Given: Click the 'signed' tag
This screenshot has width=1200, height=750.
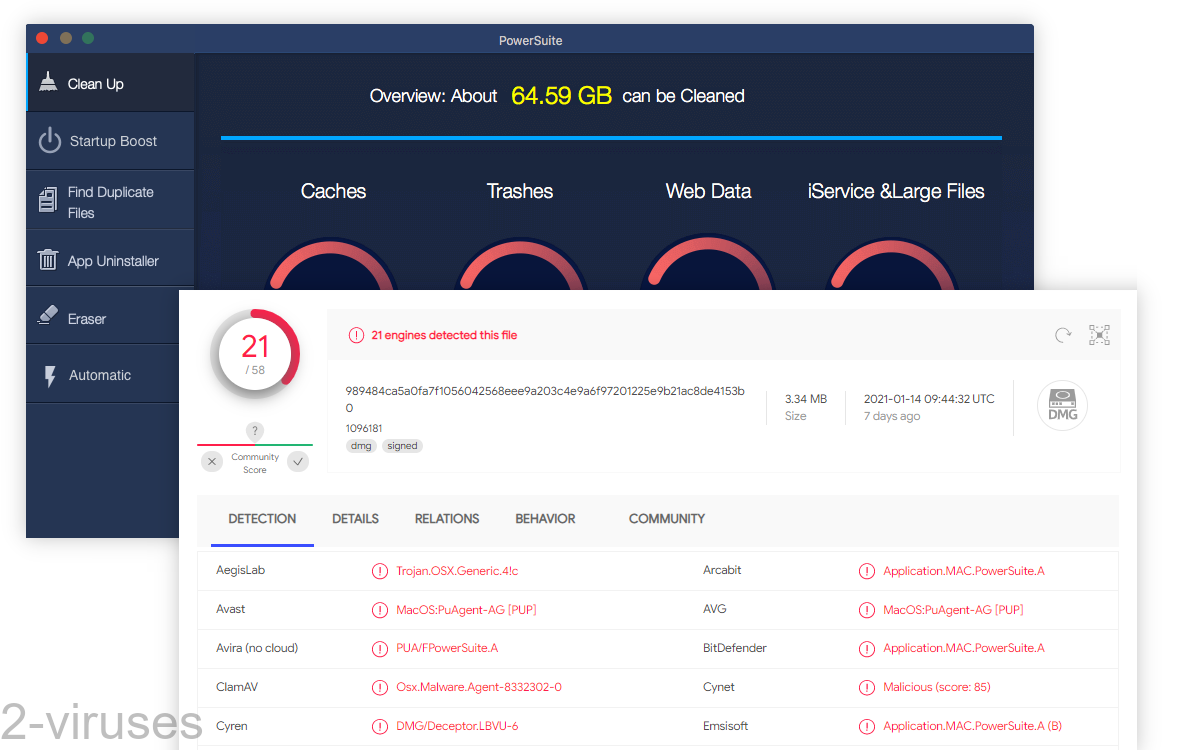Looking at the screenshot, I should click(402, 446).
